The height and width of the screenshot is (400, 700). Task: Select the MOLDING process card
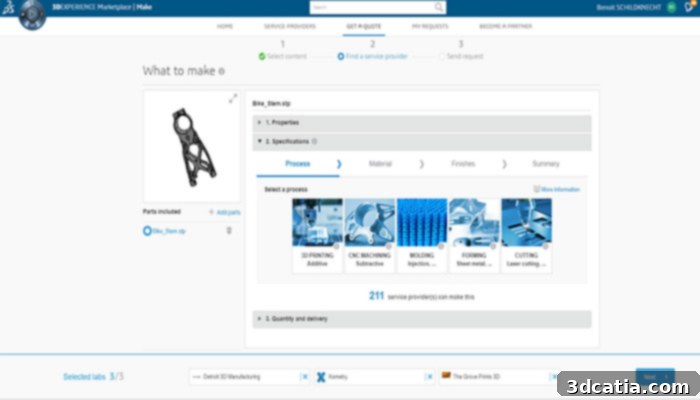422,235
